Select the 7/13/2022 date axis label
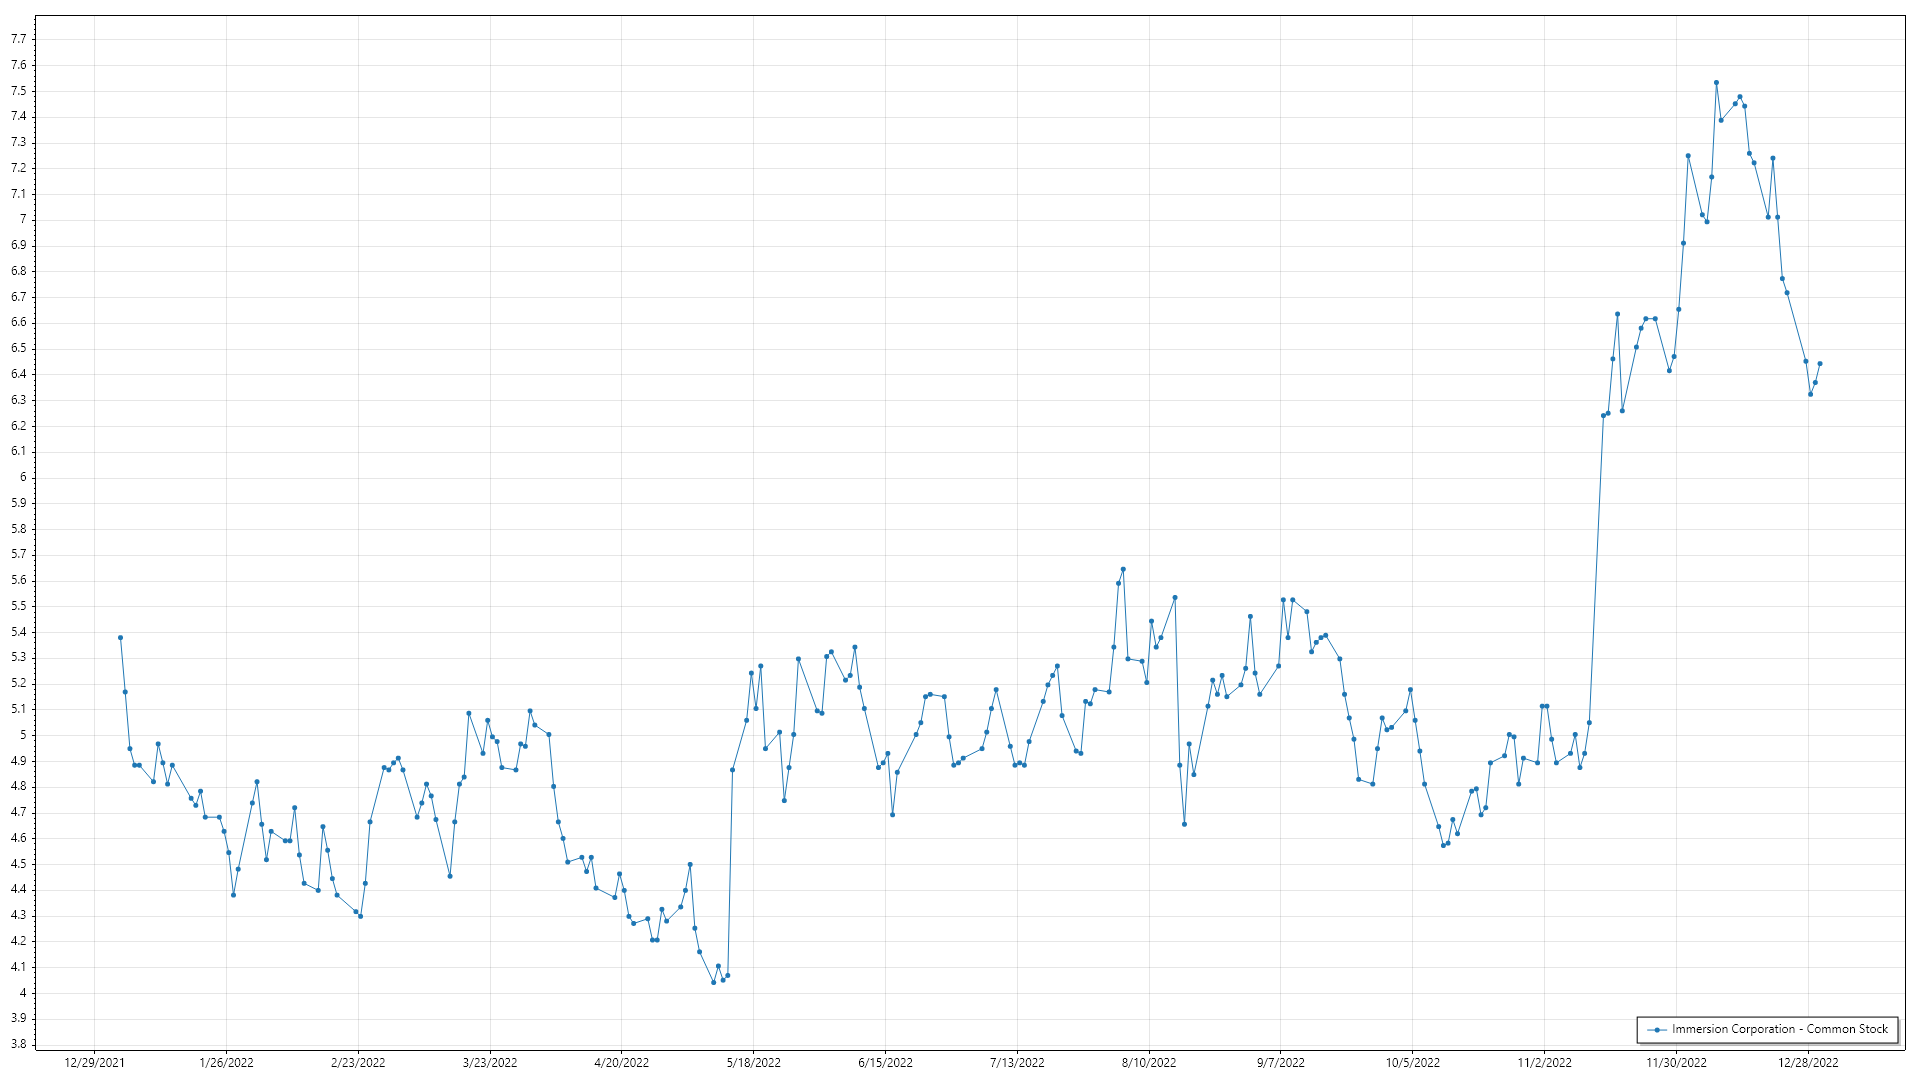The height and width of the screenshot is (1080, 1920). [x=1017, y=1062]
